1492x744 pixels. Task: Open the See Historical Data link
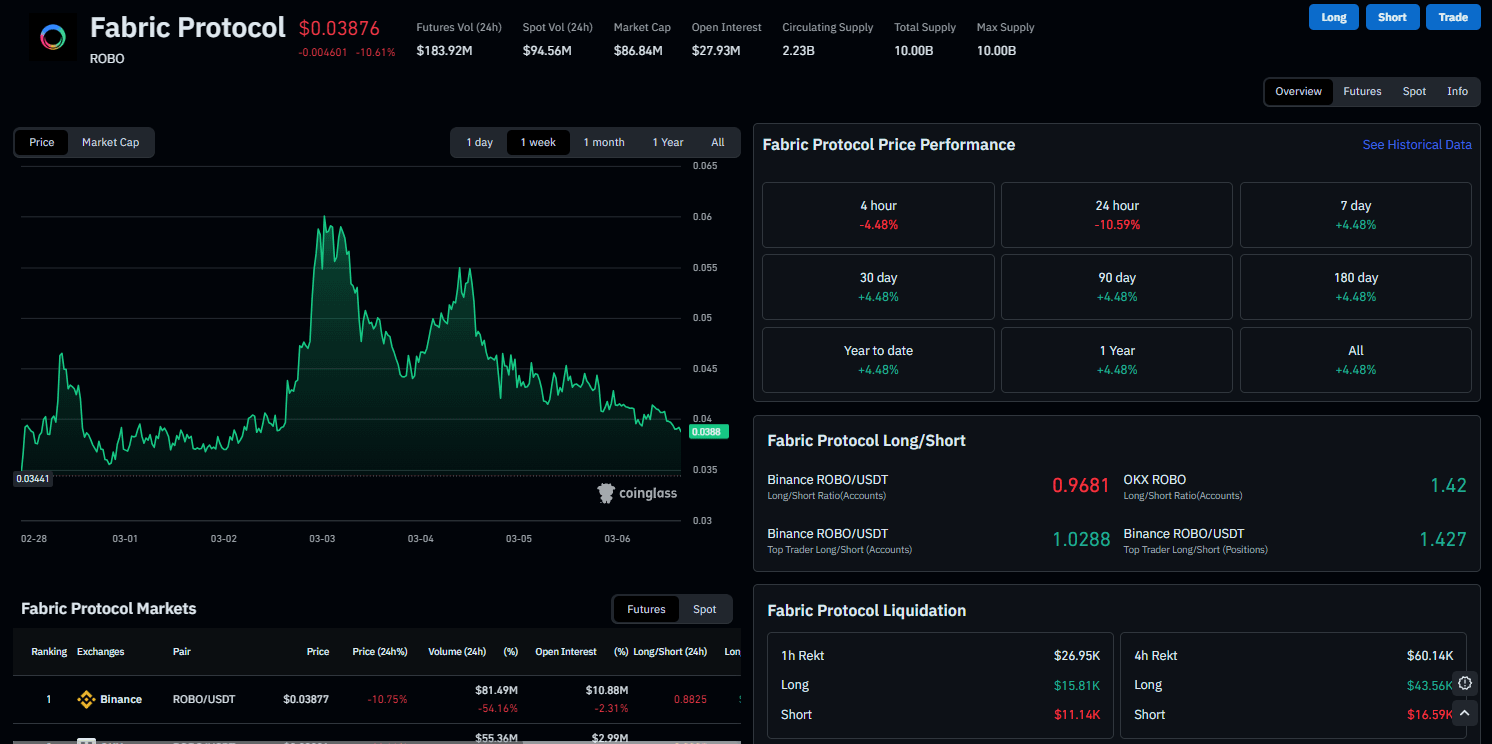(x=1417, y=145)
